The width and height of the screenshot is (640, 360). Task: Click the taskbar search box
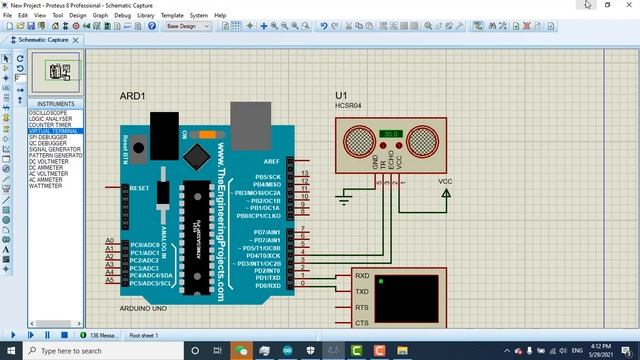103,351
